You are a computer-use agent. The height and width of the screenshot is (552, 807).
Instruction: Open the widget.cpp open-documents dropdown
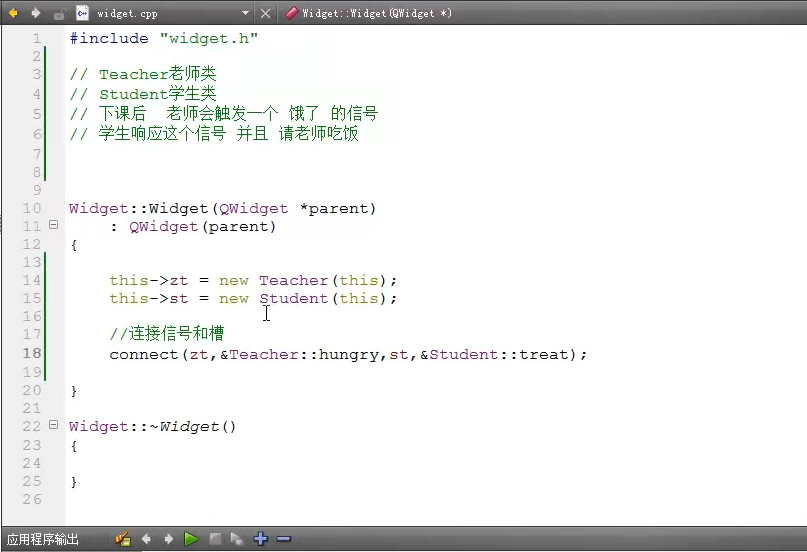(245, 13)
